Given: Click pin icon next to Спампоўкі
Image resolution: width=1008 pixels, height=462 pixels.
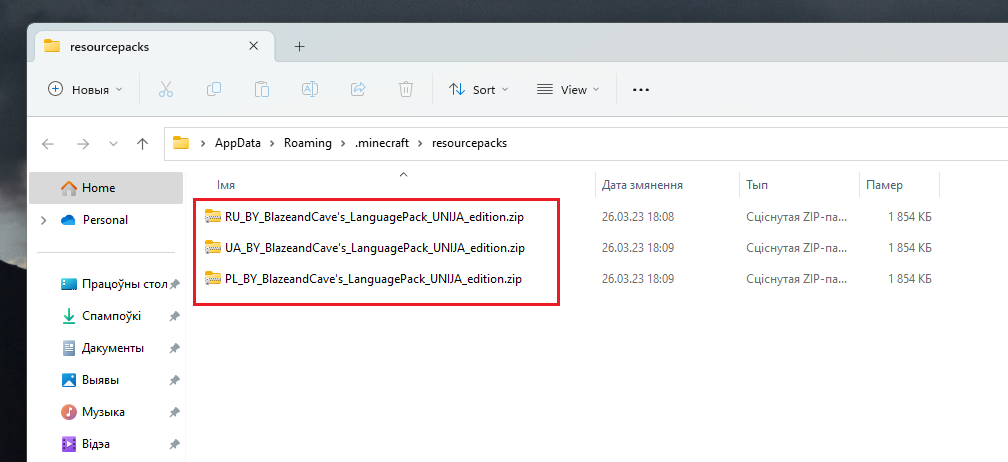Looking at the screenshot, I should coord(174,316).
